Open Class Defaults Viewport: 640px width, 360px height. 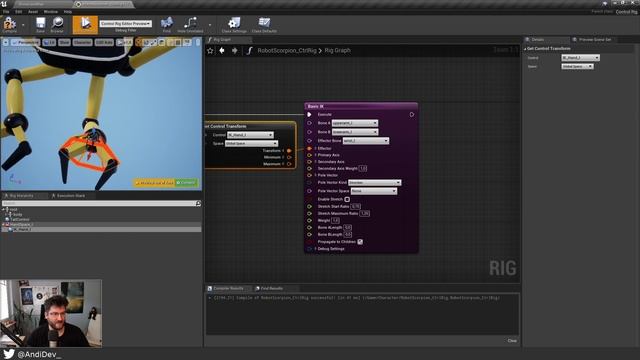pos(264,25)
